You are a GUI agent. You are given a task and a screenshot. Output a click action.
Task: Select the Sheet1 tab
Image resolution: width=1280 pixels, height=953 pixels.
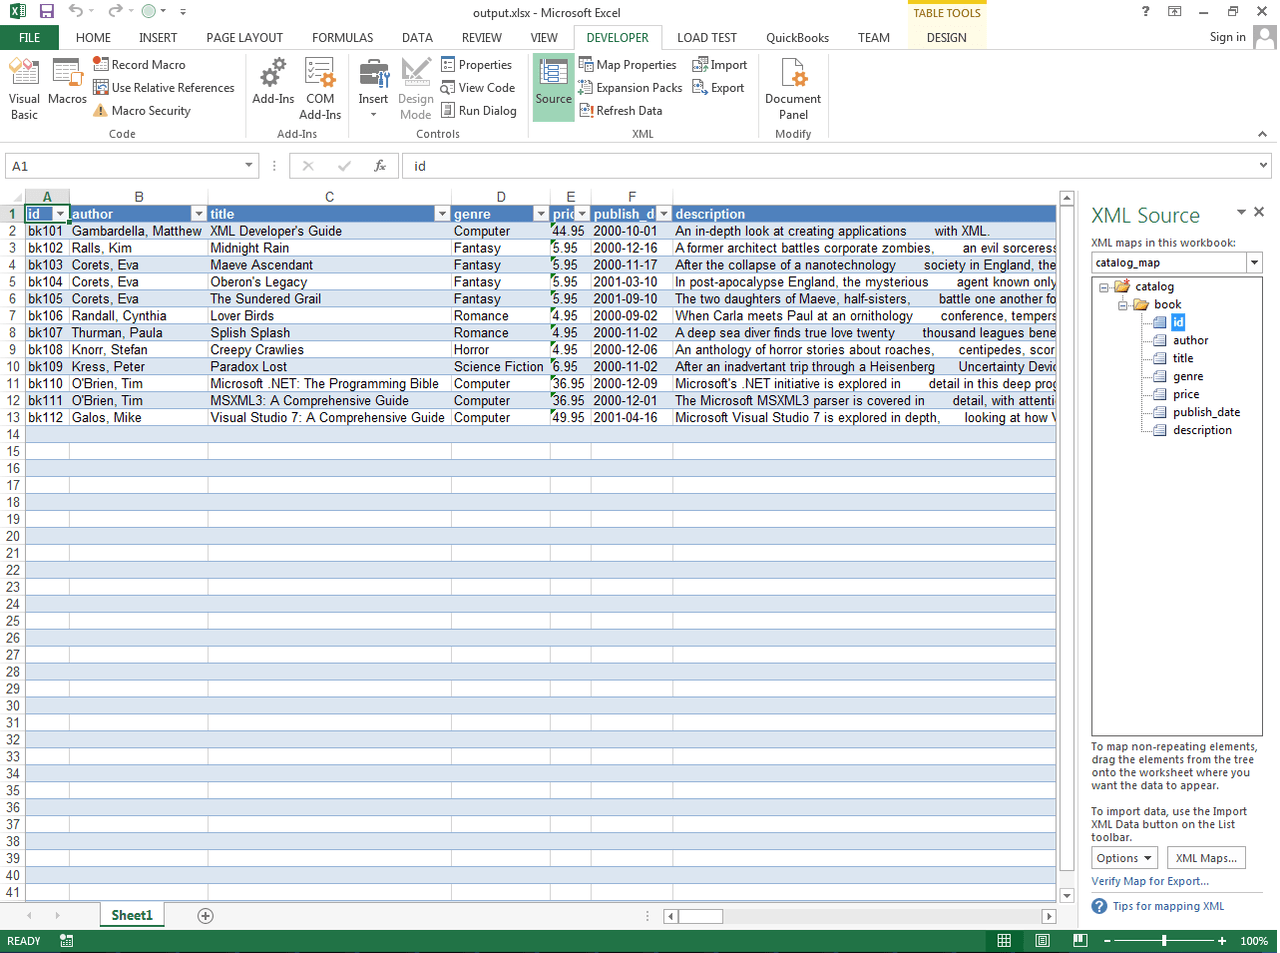coord(132,915)
